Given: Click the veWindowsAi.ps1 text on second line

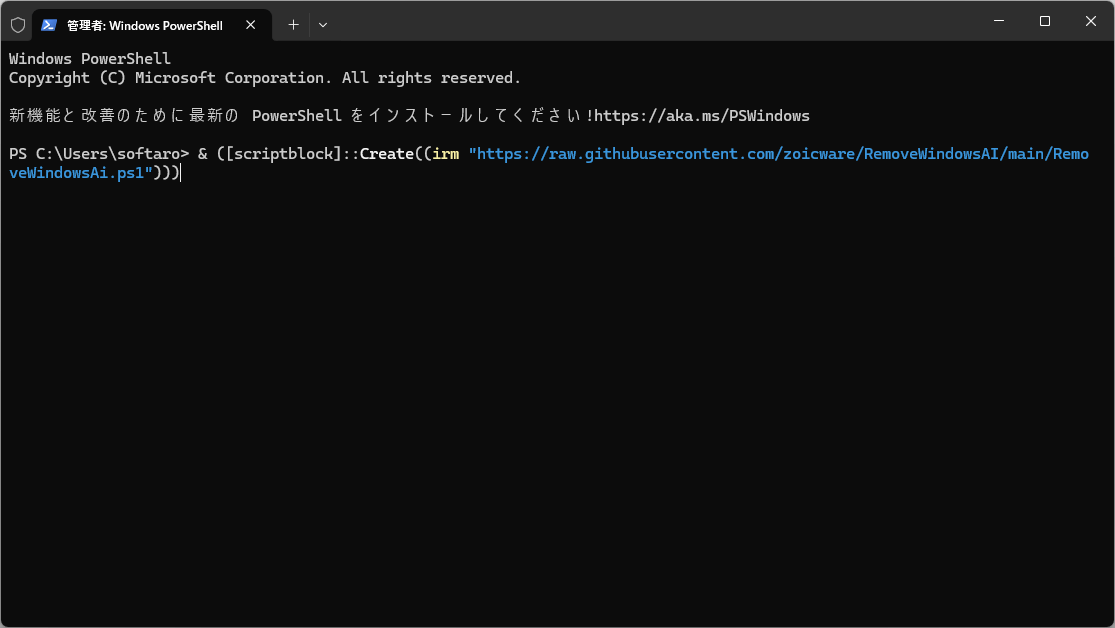Looking at the screenshot, I should click(x=80, y=173).
